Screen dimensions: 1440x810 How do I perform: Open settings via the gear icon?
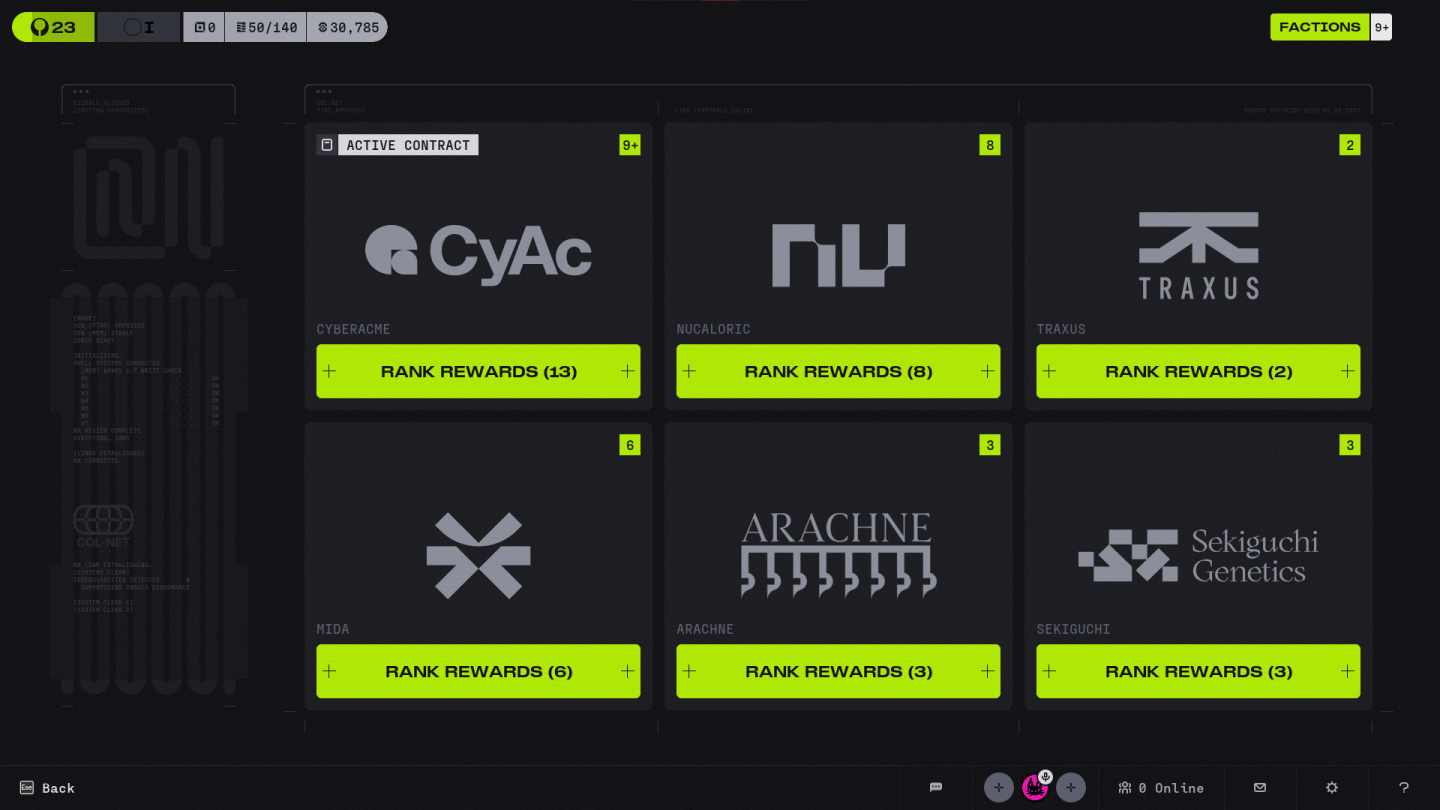click(x=1332, y=788)
